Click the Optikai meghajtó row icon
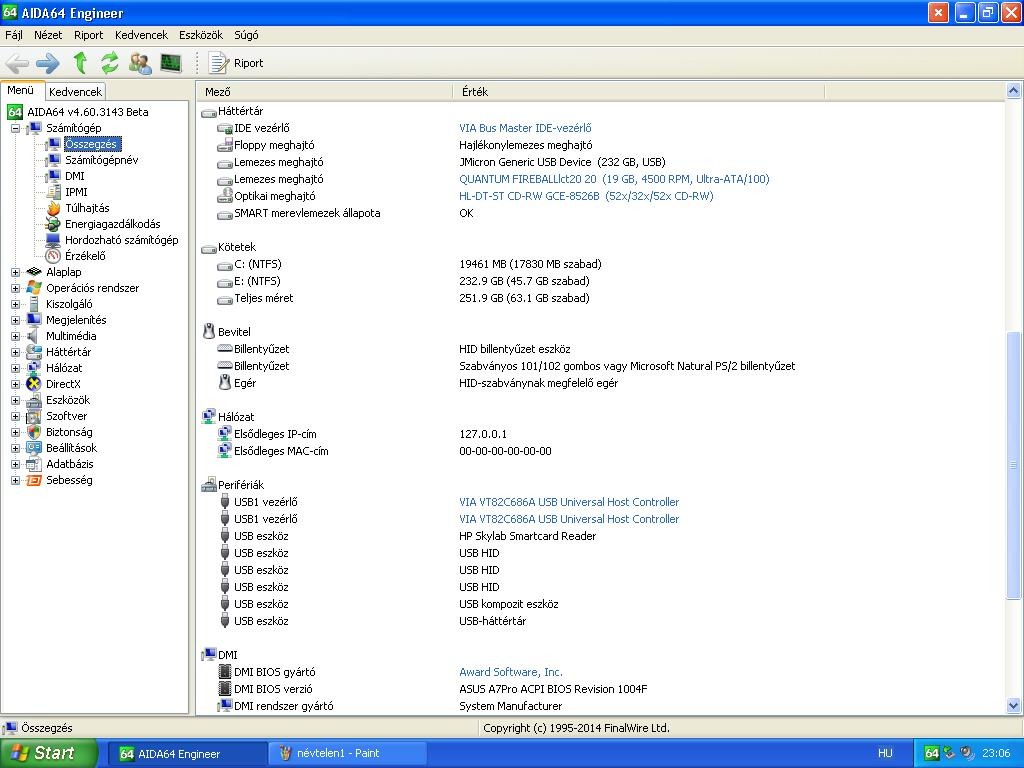Image resolution: width=1024 pixels, height=768 pixels. (225, 196)
